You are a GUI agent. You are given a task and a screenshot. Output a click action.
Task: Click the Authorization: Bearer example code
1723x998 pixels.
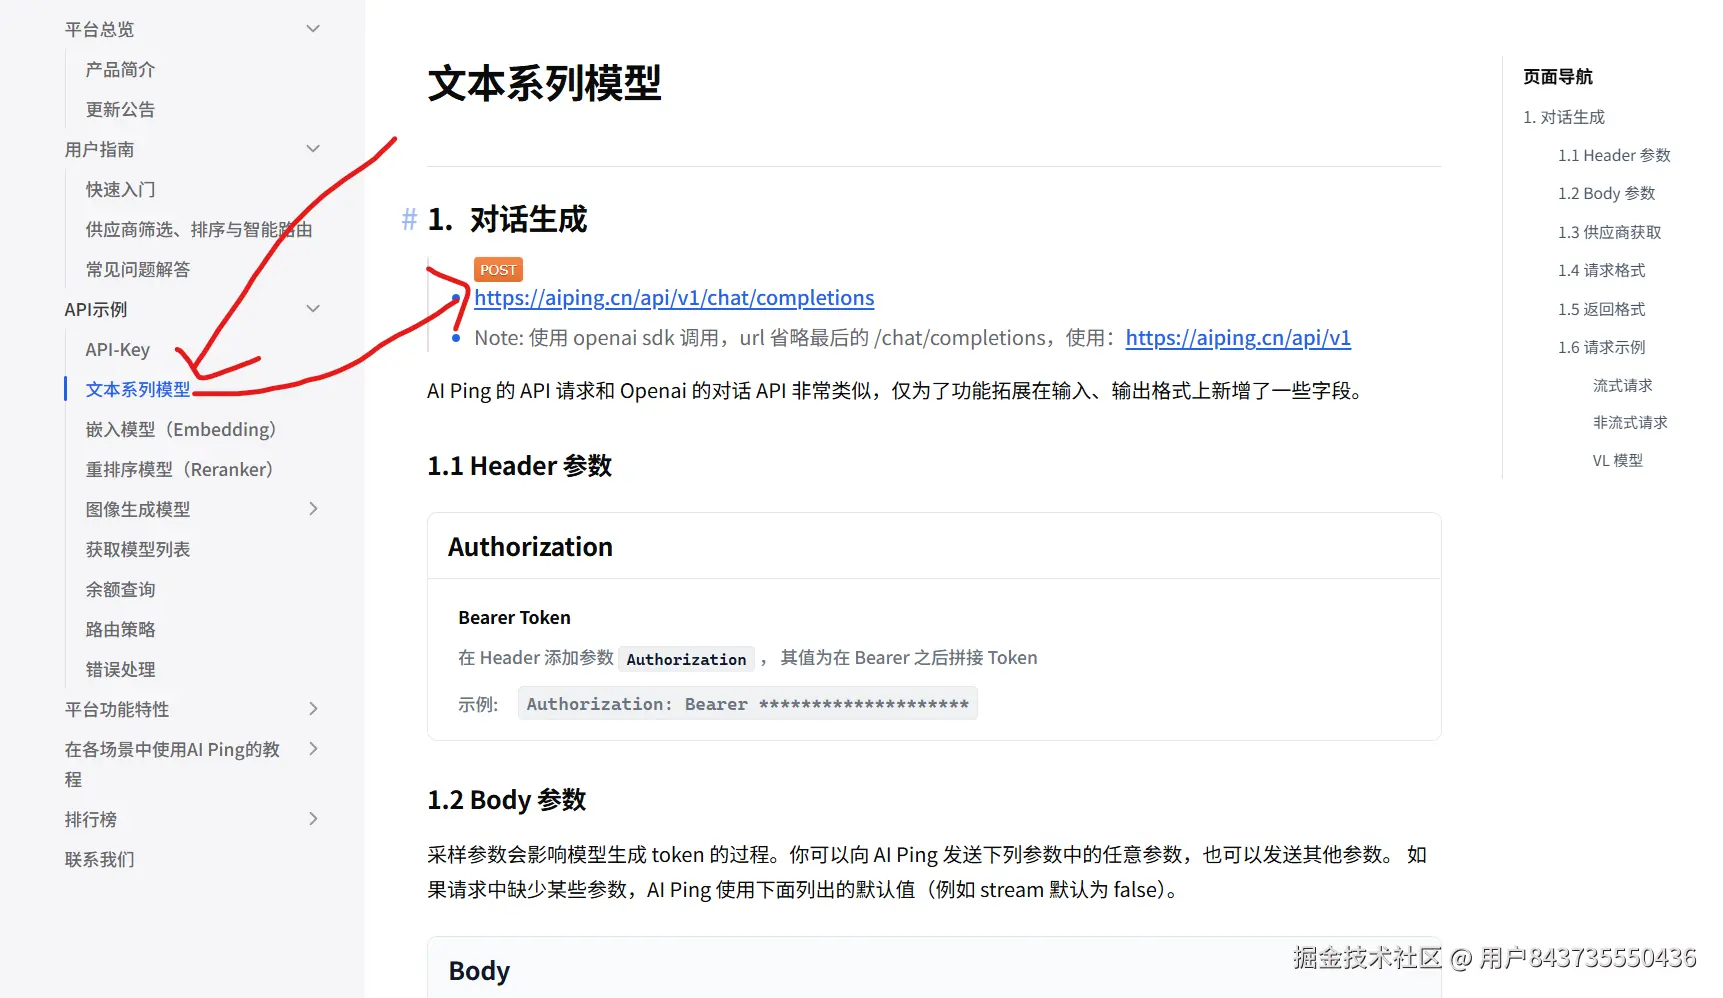pyautogui.click(x=747, y=704)
